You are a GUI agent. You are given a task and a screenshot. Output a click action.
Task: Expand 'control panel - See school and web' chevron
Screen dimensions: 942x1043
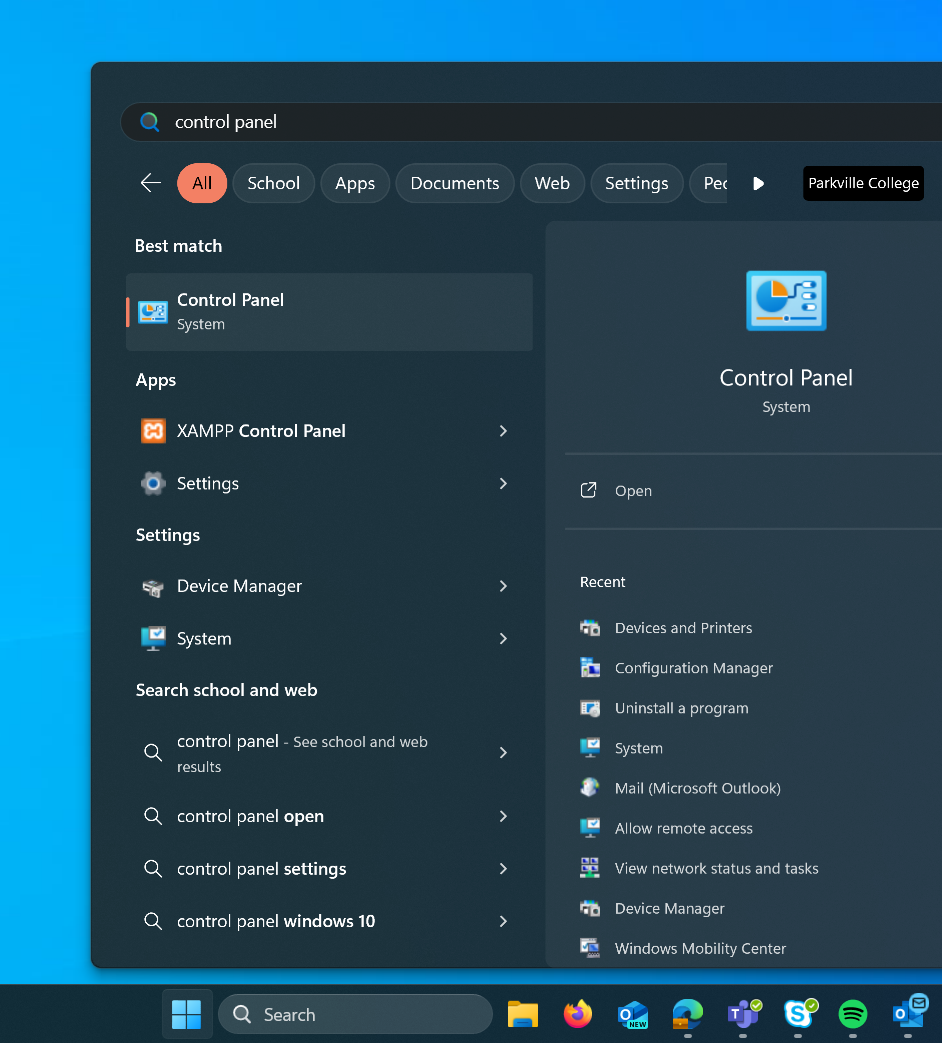coord(504,752)
